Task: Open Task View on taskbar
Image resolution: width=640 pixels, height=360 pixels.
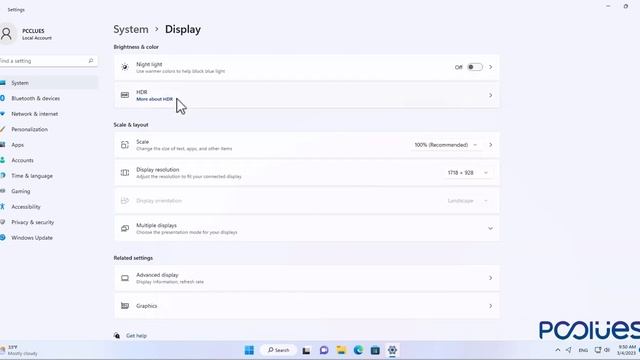Action: point(306,350)
